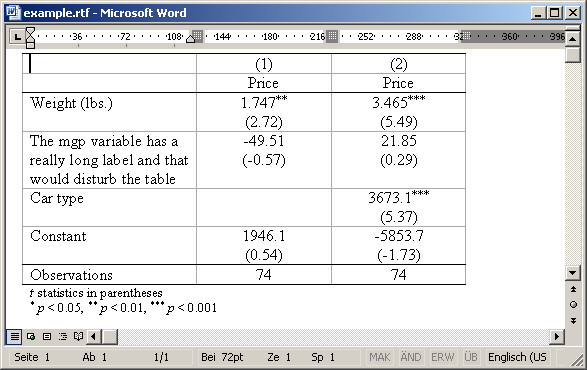587x370 pixels.
Task: Select the column boundary marker near 216 on ruler
Action: (x=332, y=36)
